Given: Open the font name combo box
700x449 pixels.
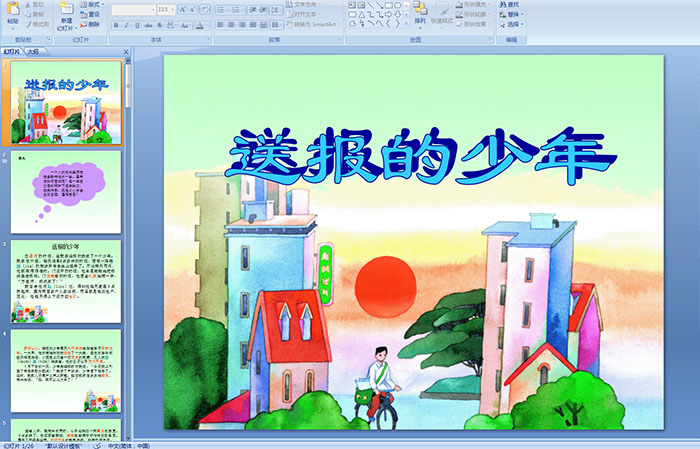Looking at the screenshot, I should point(133,9).
